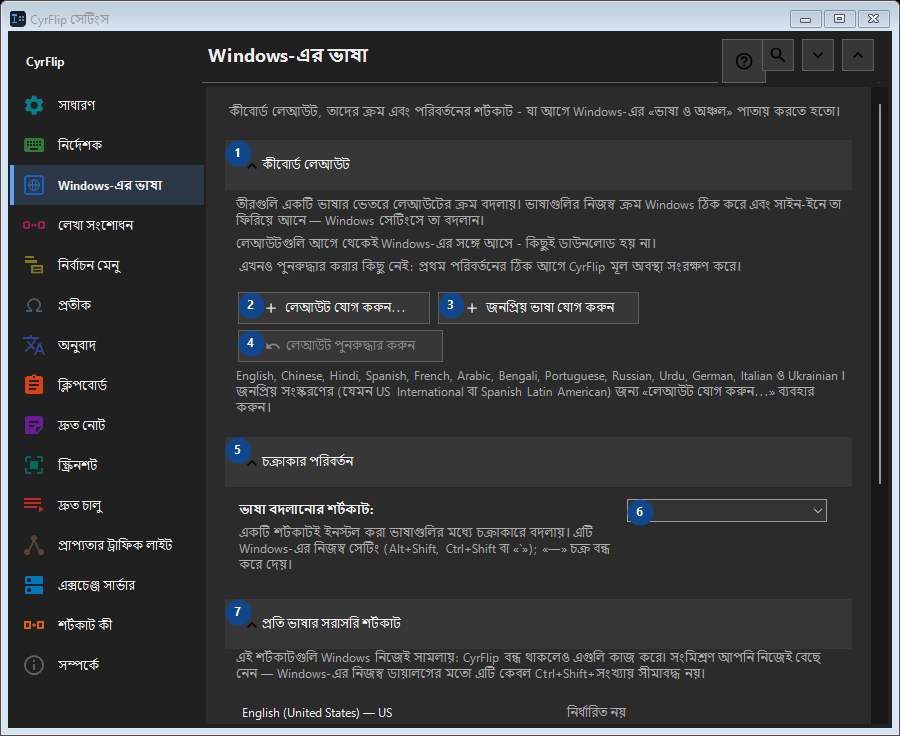Click the undo arrow on লেআউট পুনরুদ্ধার করুন

[273, 346]
